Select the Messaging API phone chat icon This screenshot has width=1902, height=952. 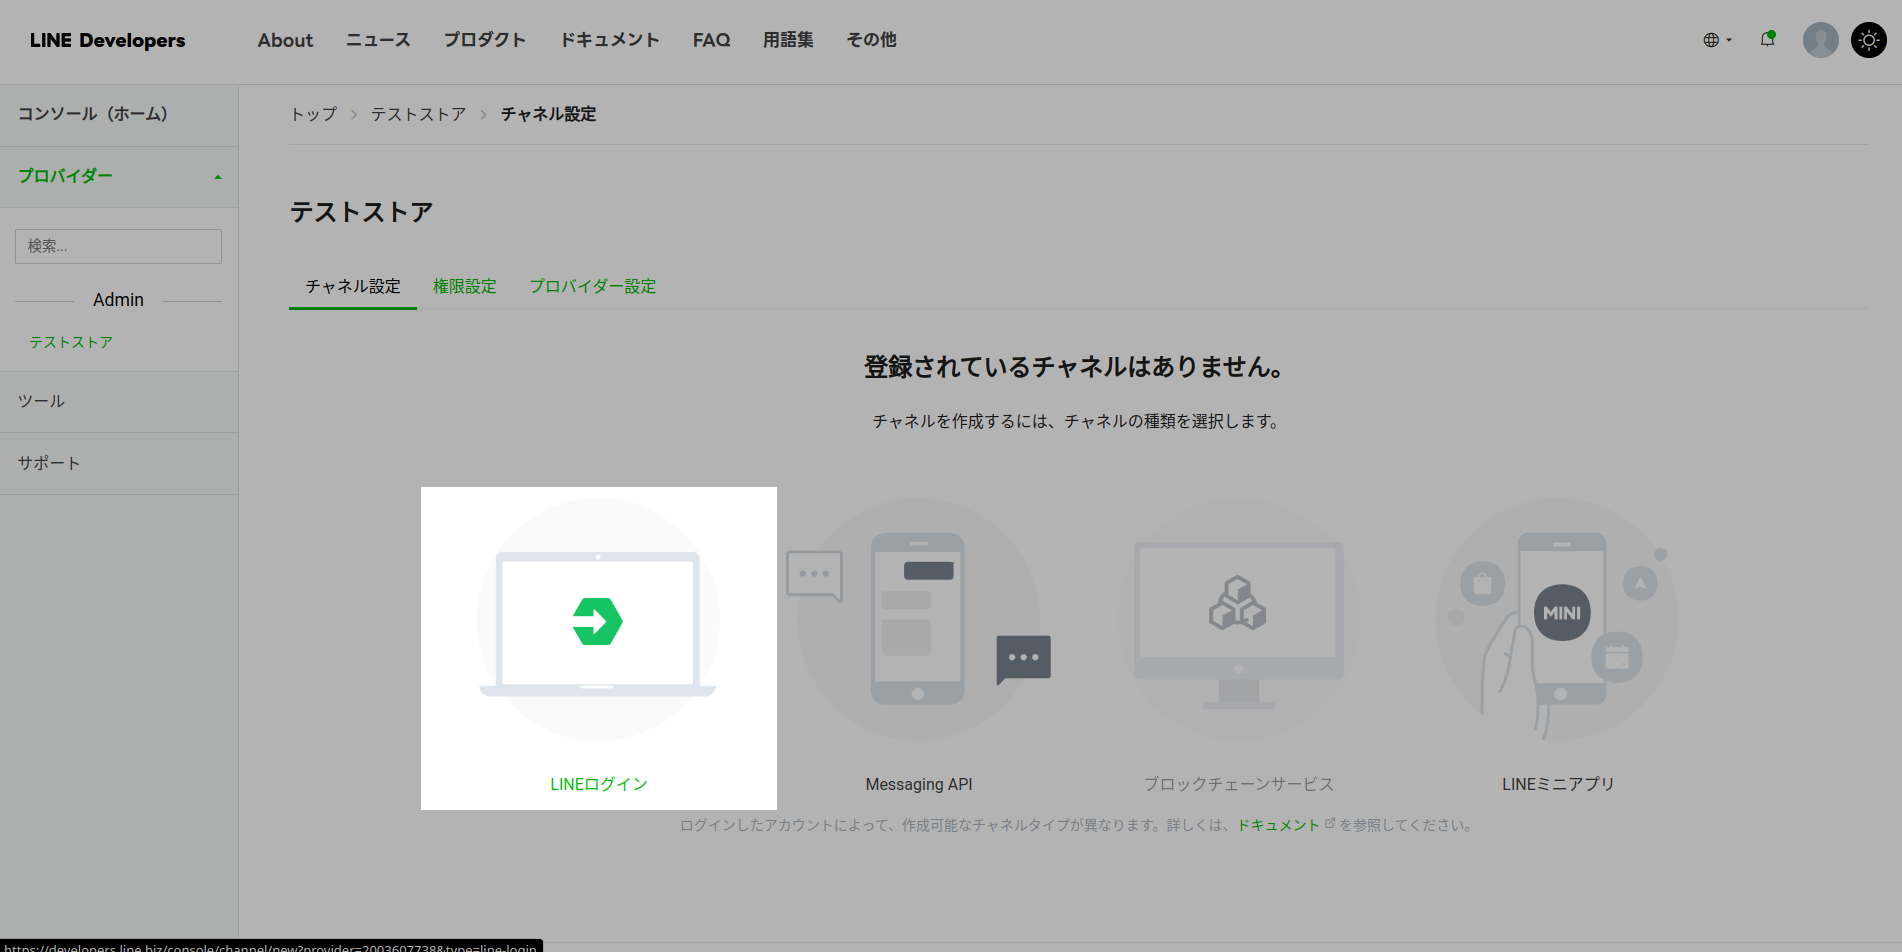click(x=918, y=620)
